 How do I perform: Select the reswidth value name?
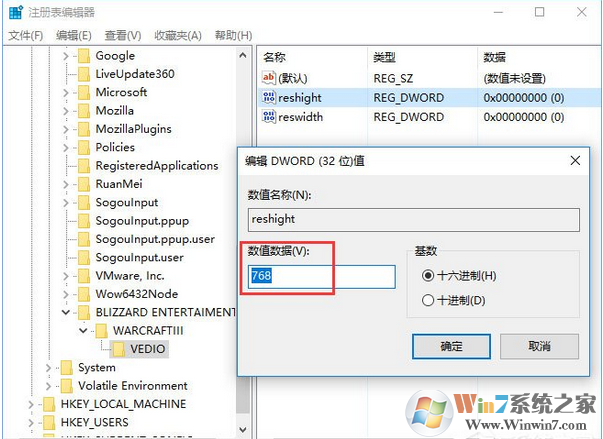point(300,117)
